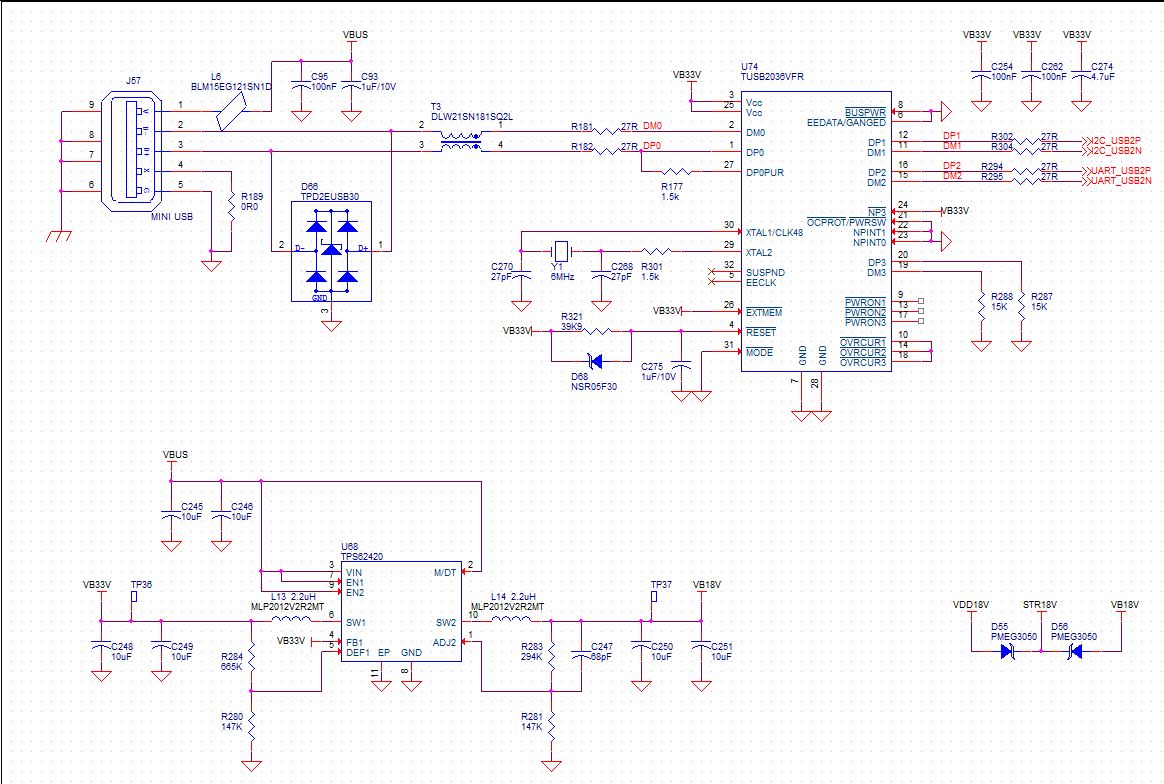Select the capacitor C274 symbol
This screenshot has width=1164, height=784.
click(x=1081, y=76)
